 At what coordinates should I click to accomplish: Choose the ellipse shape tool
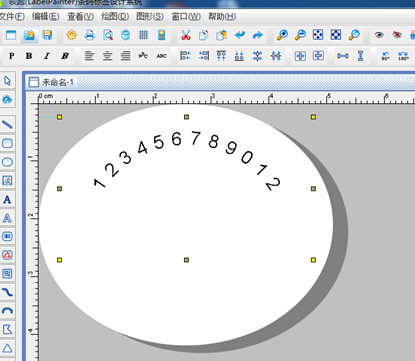tap(7, 162)
